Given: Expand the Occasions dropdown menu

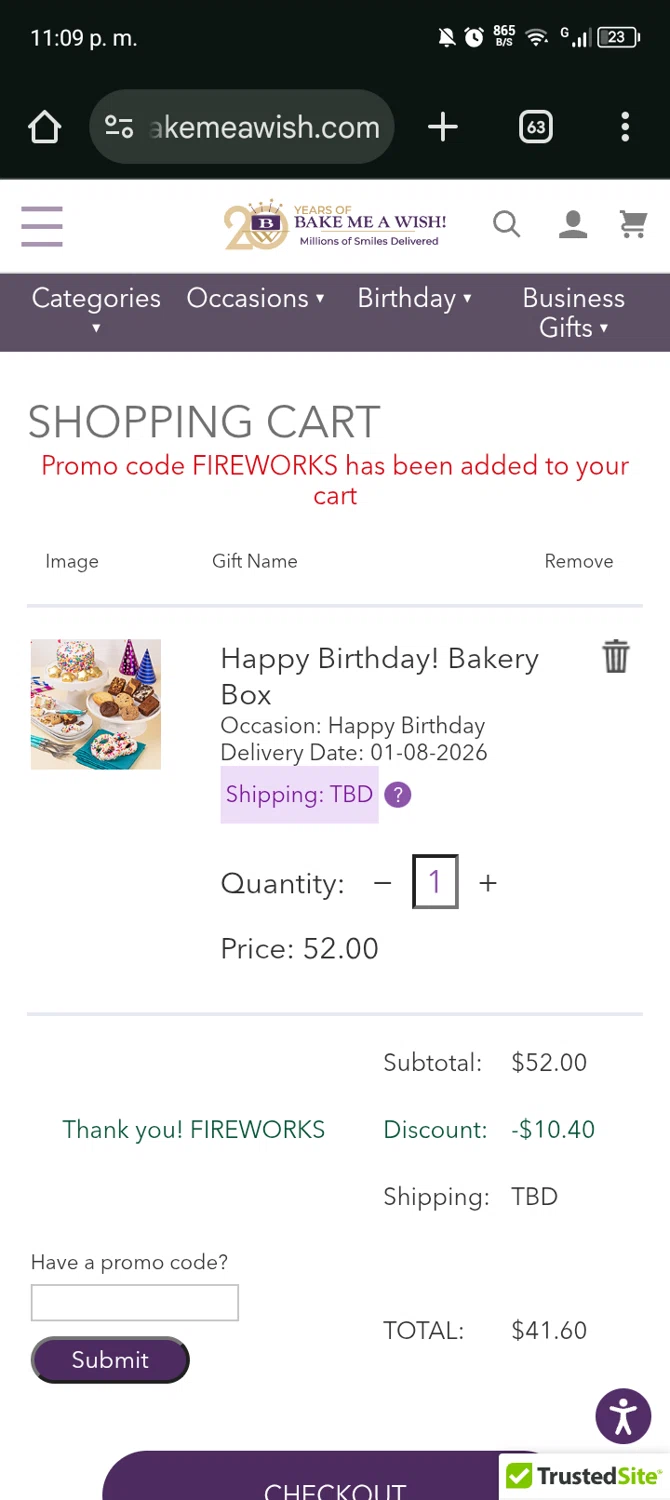Looking at the screenshot, I should [255, 298].
